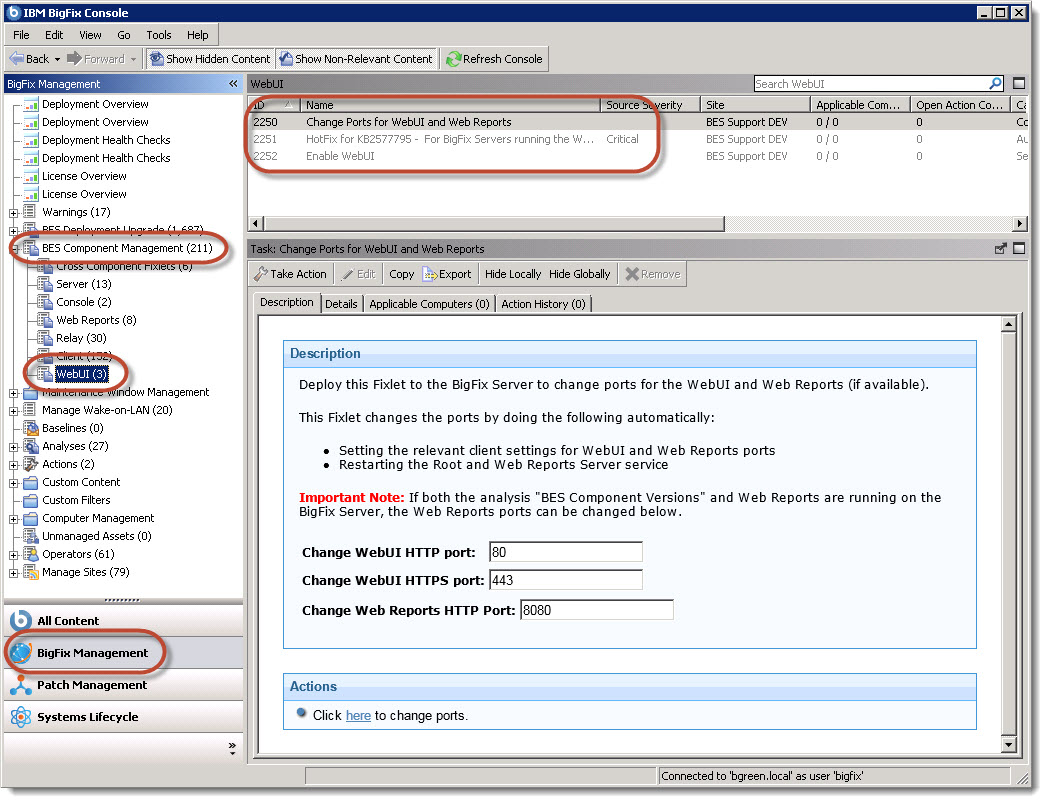The height and width of the screenshot is (803, 1047).
Task: Open the Tools menu
Action: click(x=158, y=33)
